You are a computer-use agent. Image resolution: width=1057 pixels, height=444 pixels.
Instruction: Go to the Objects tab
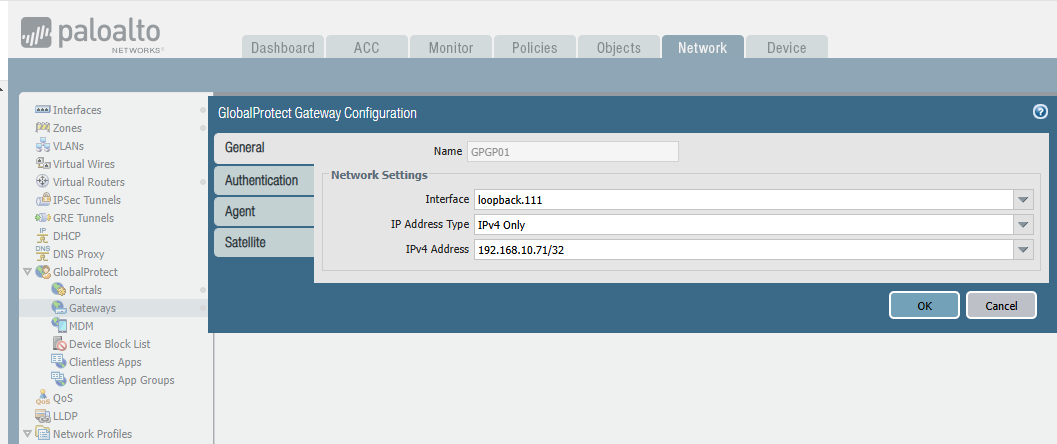click(619, 48)
